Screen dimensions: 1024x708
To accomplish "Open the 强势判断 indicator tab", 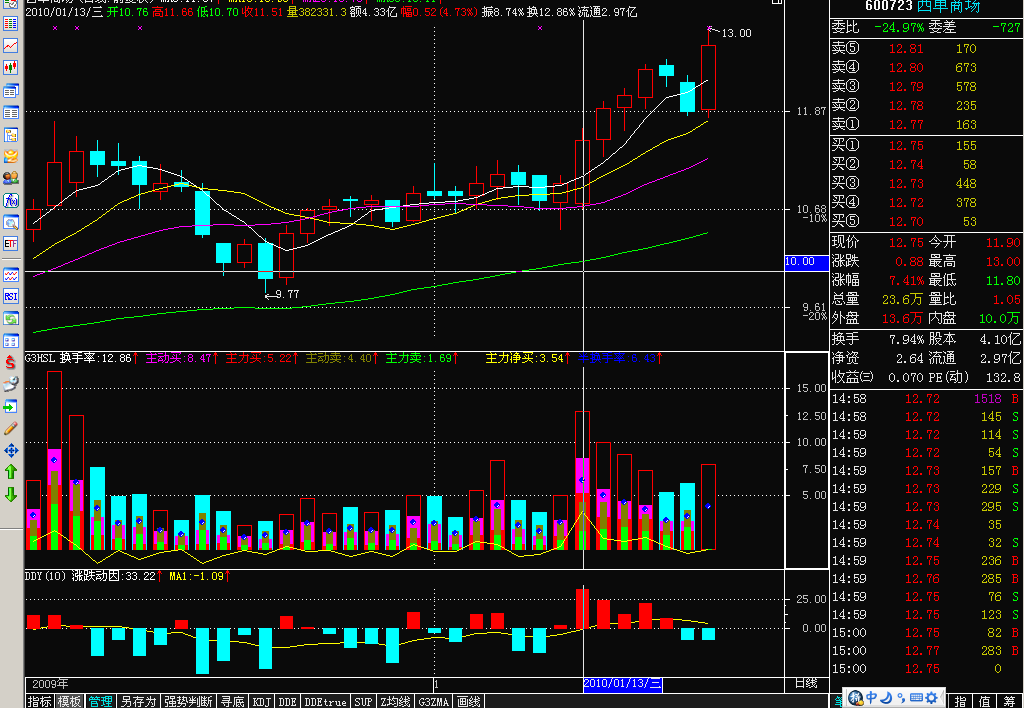I will click(187, 701).
